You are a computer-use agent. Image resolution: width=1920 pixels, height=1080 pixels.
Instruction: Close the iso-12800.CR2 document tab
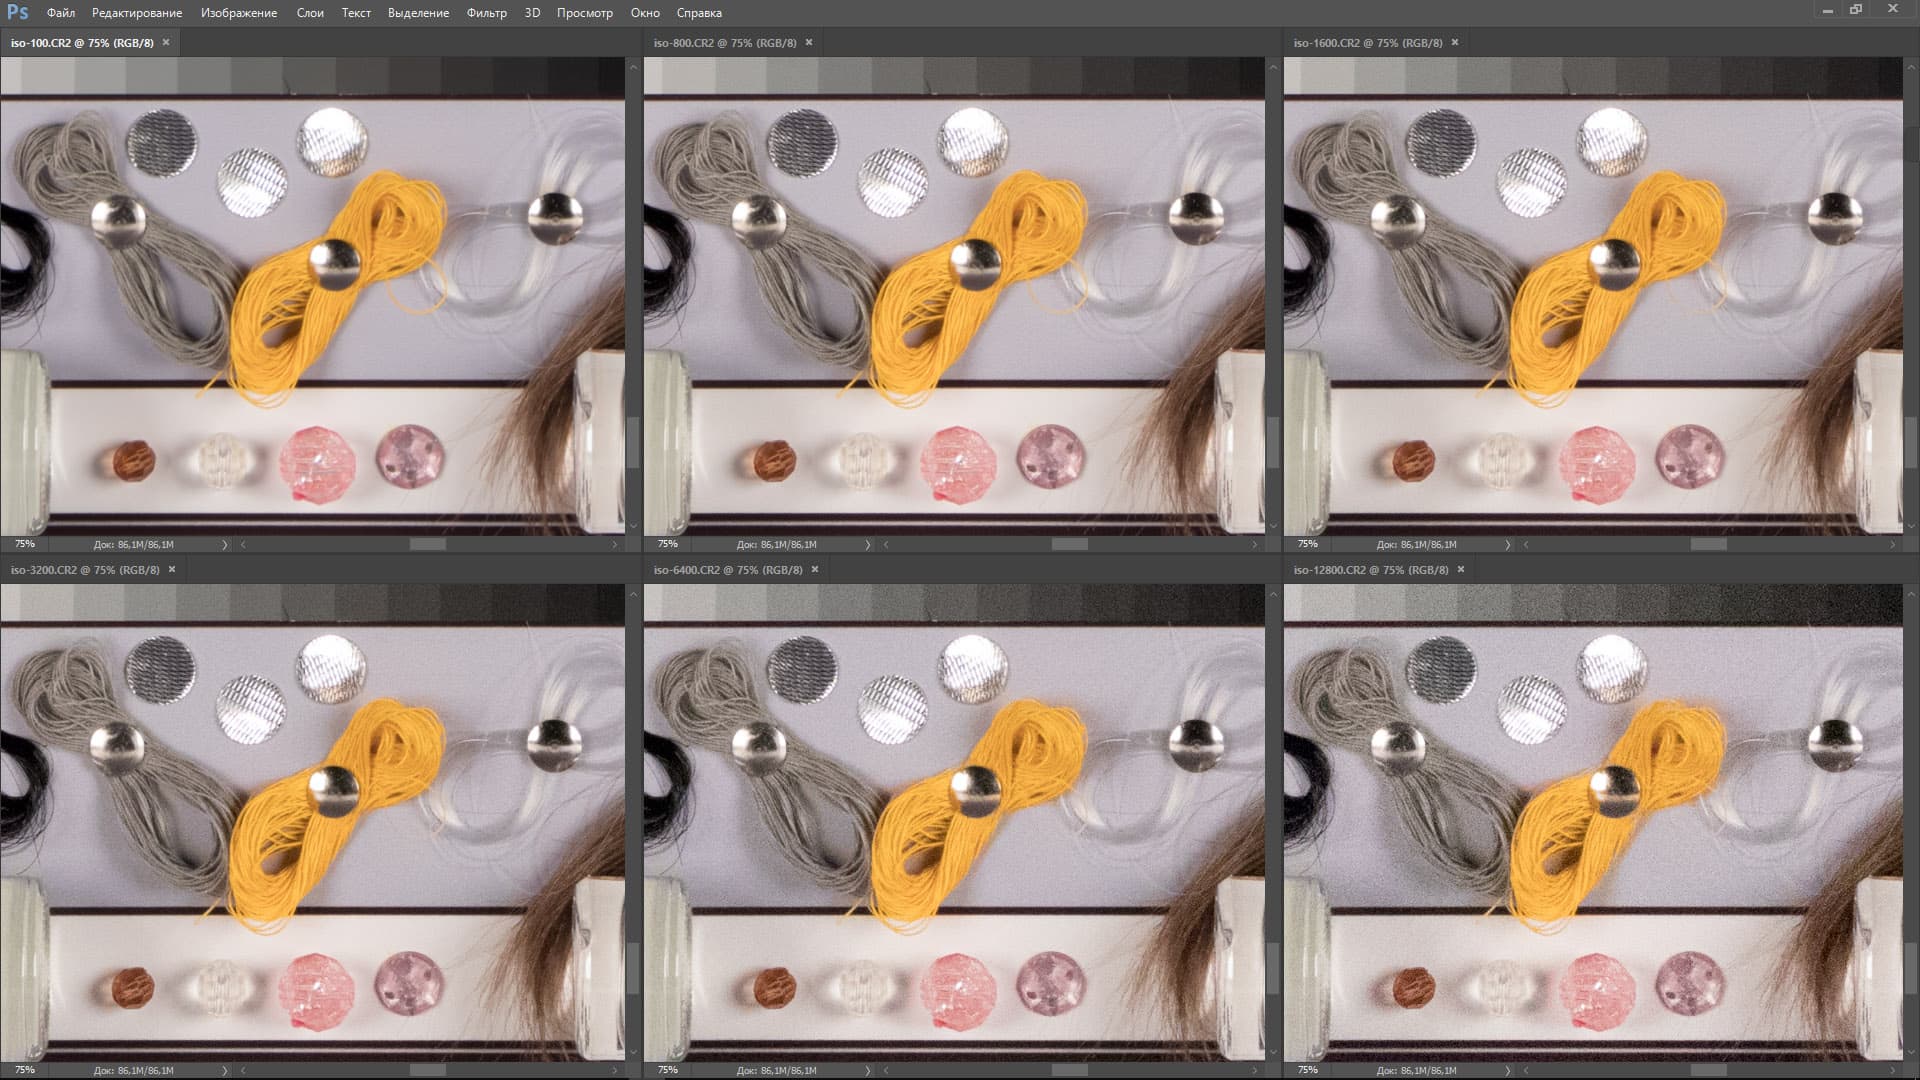pos(1461,569)
